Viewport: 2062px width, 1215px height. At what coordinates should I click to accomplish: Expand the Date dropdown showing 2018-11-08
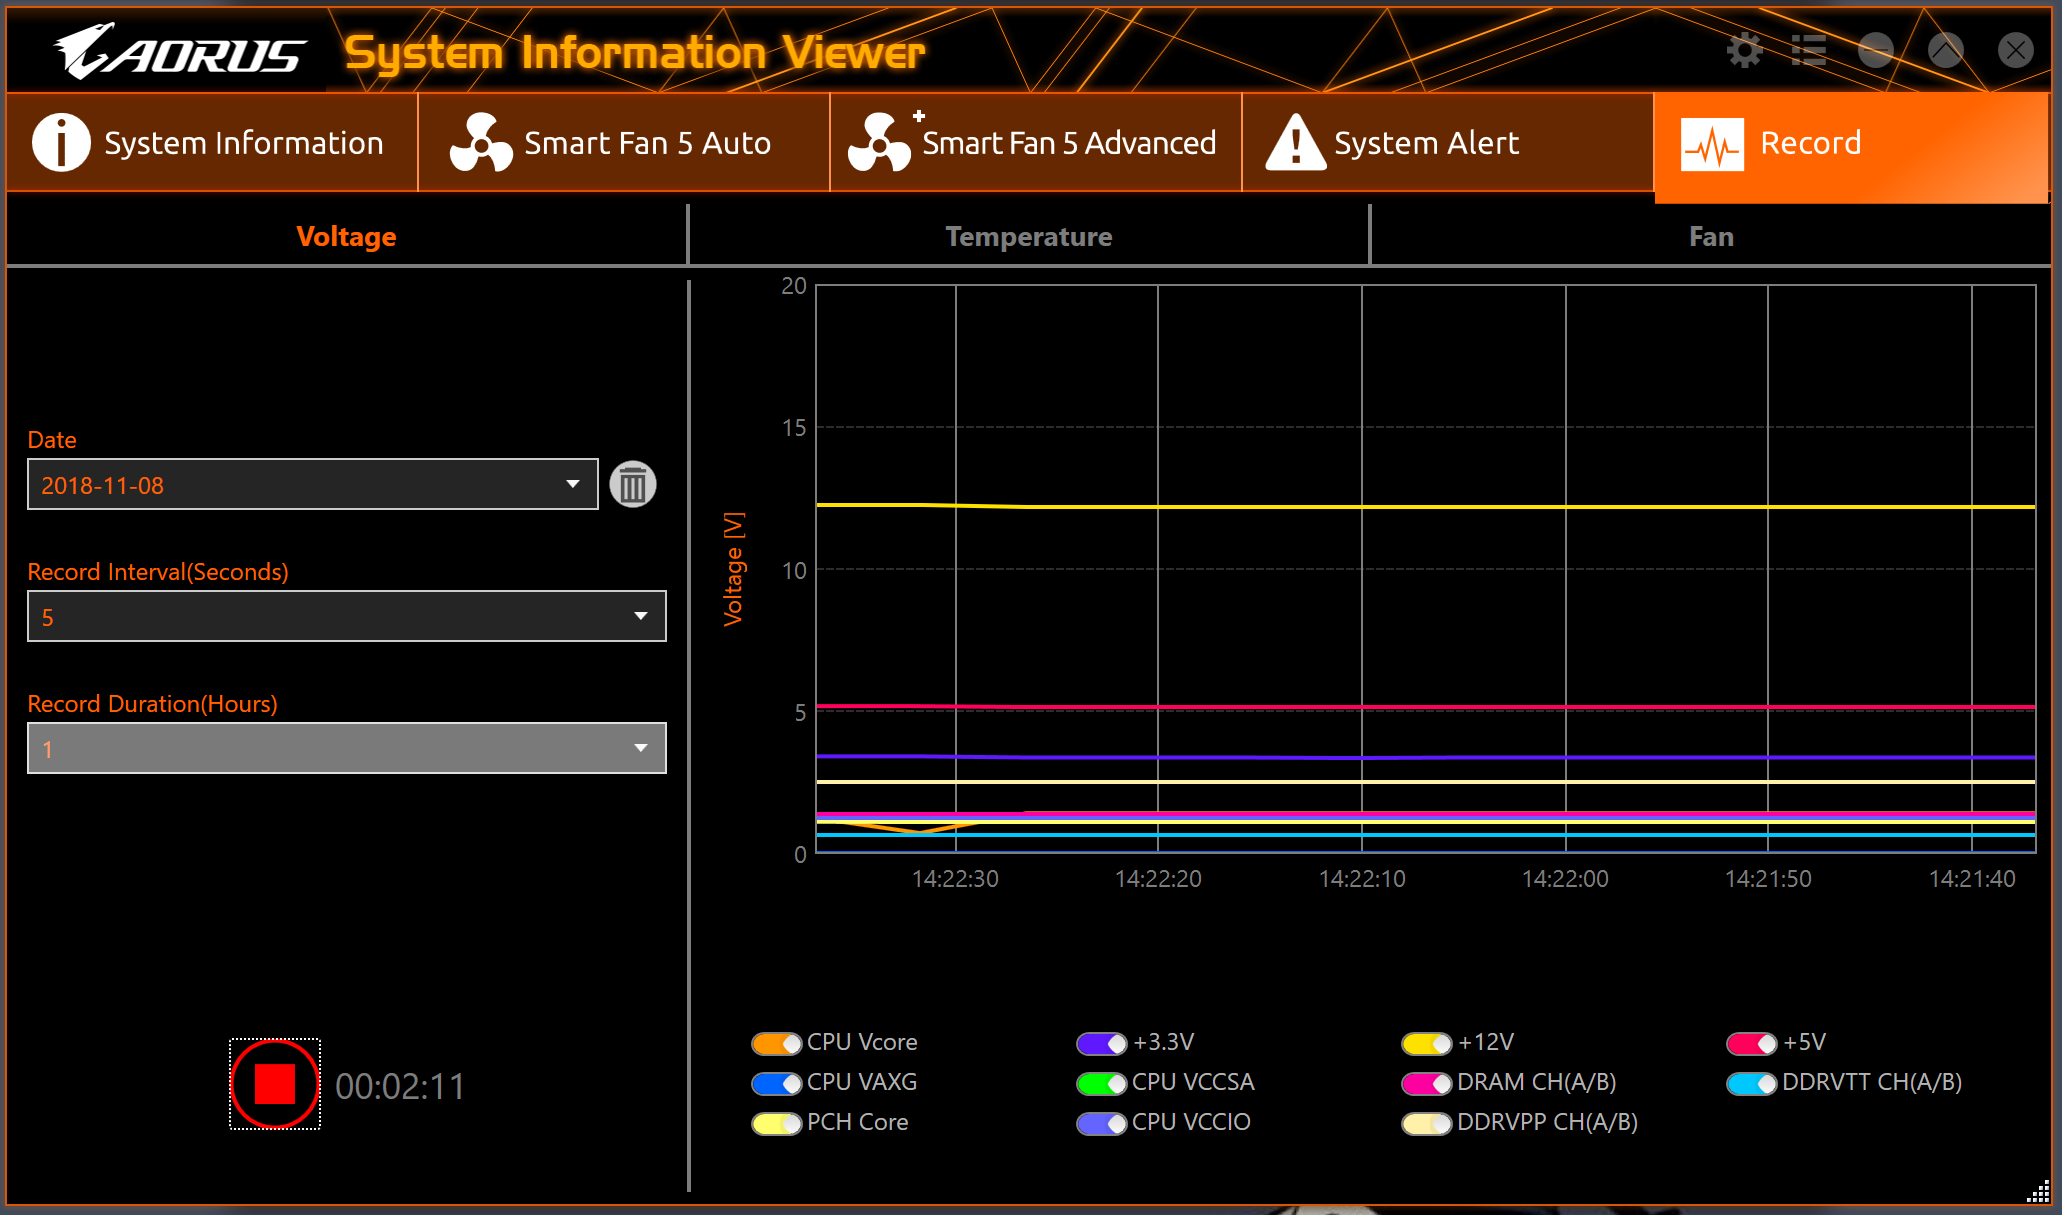click(x=313, y=485)
